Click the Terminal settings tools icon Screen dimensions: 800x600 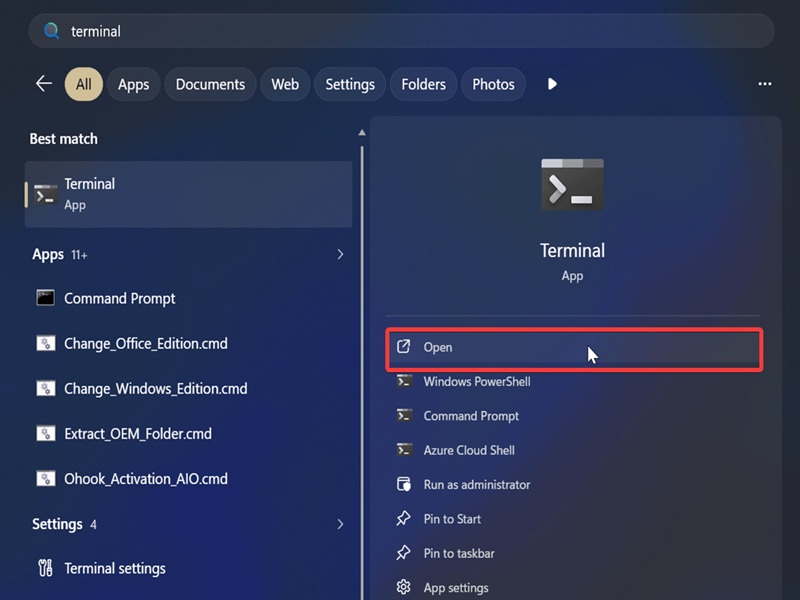click(45, 568)
